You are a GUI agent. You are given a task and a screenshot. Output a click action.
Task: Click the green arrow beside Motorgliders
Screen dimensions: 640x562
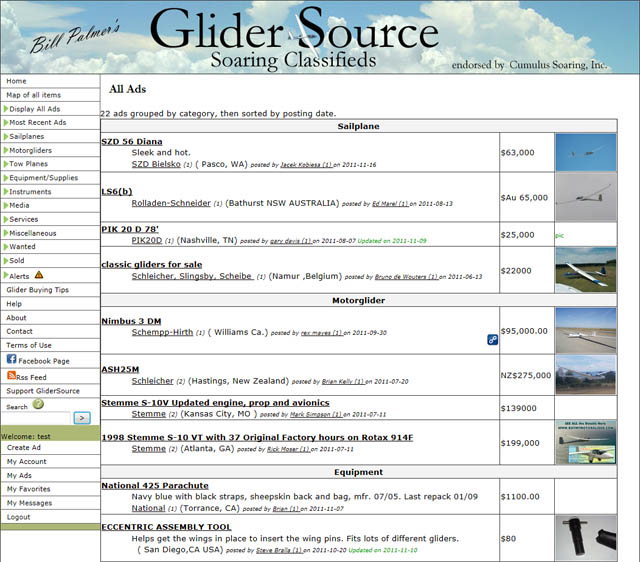(x=6, y=150)
